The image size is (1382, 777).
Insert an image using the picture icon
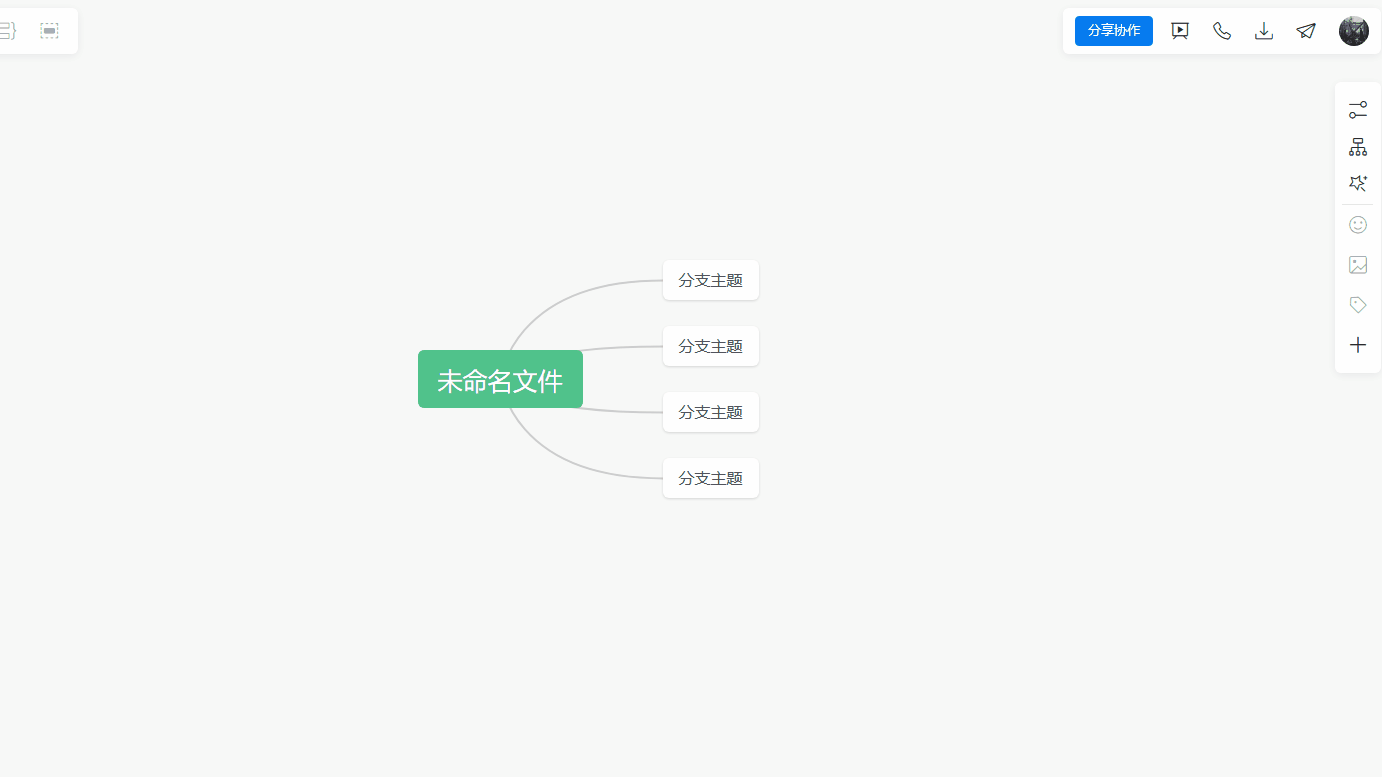pos(1357,265)
